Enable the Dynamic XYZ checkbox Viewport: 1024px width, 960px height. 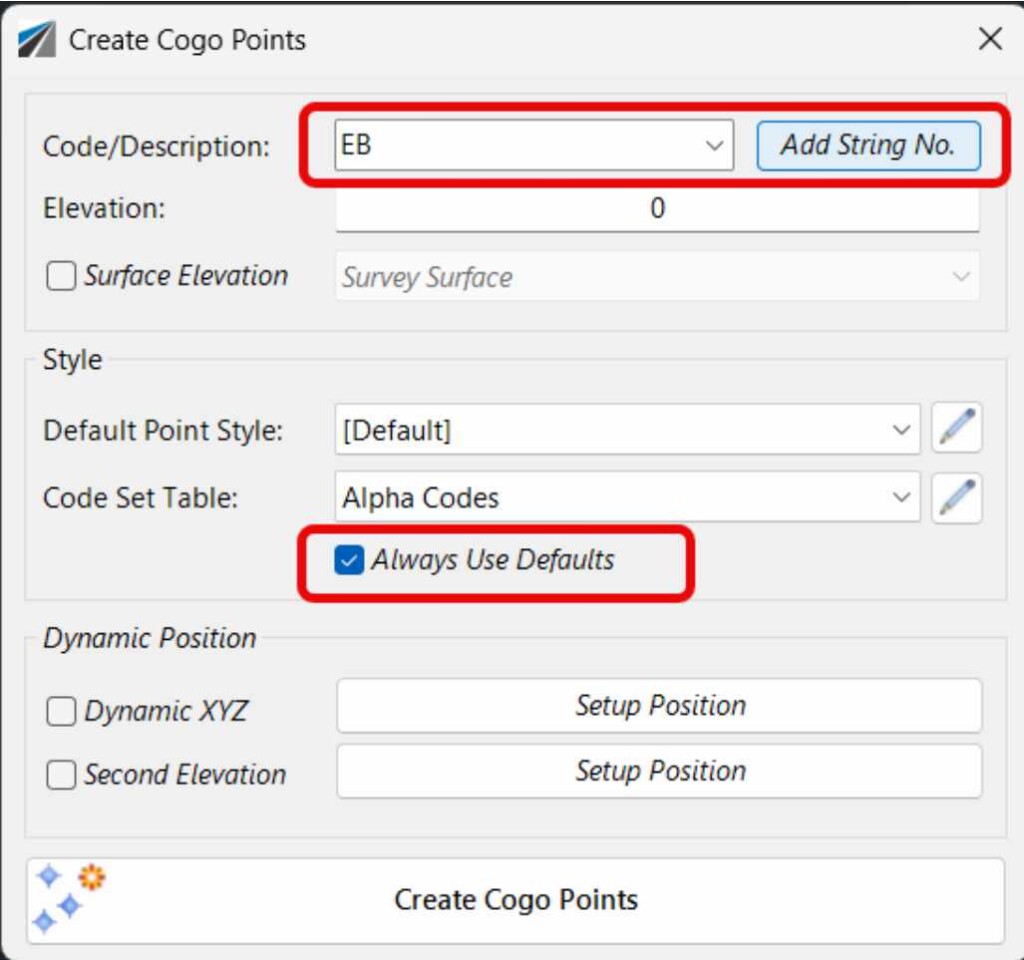[x=61, y=712]
